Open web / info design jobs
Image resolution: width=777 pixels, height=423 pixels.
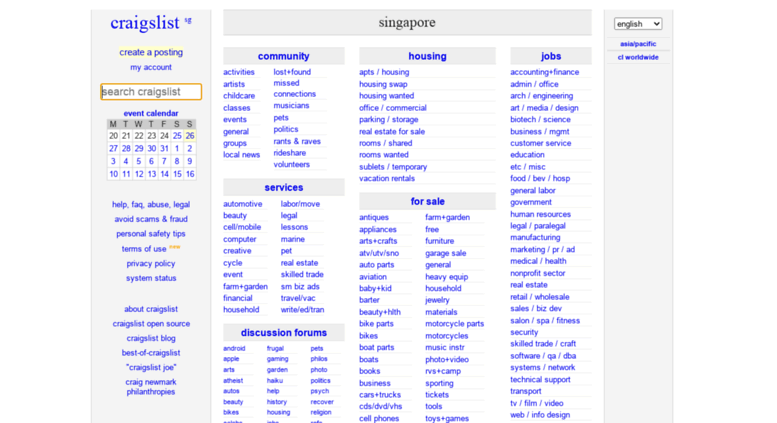pyautogui.click(x=540, y=415)
